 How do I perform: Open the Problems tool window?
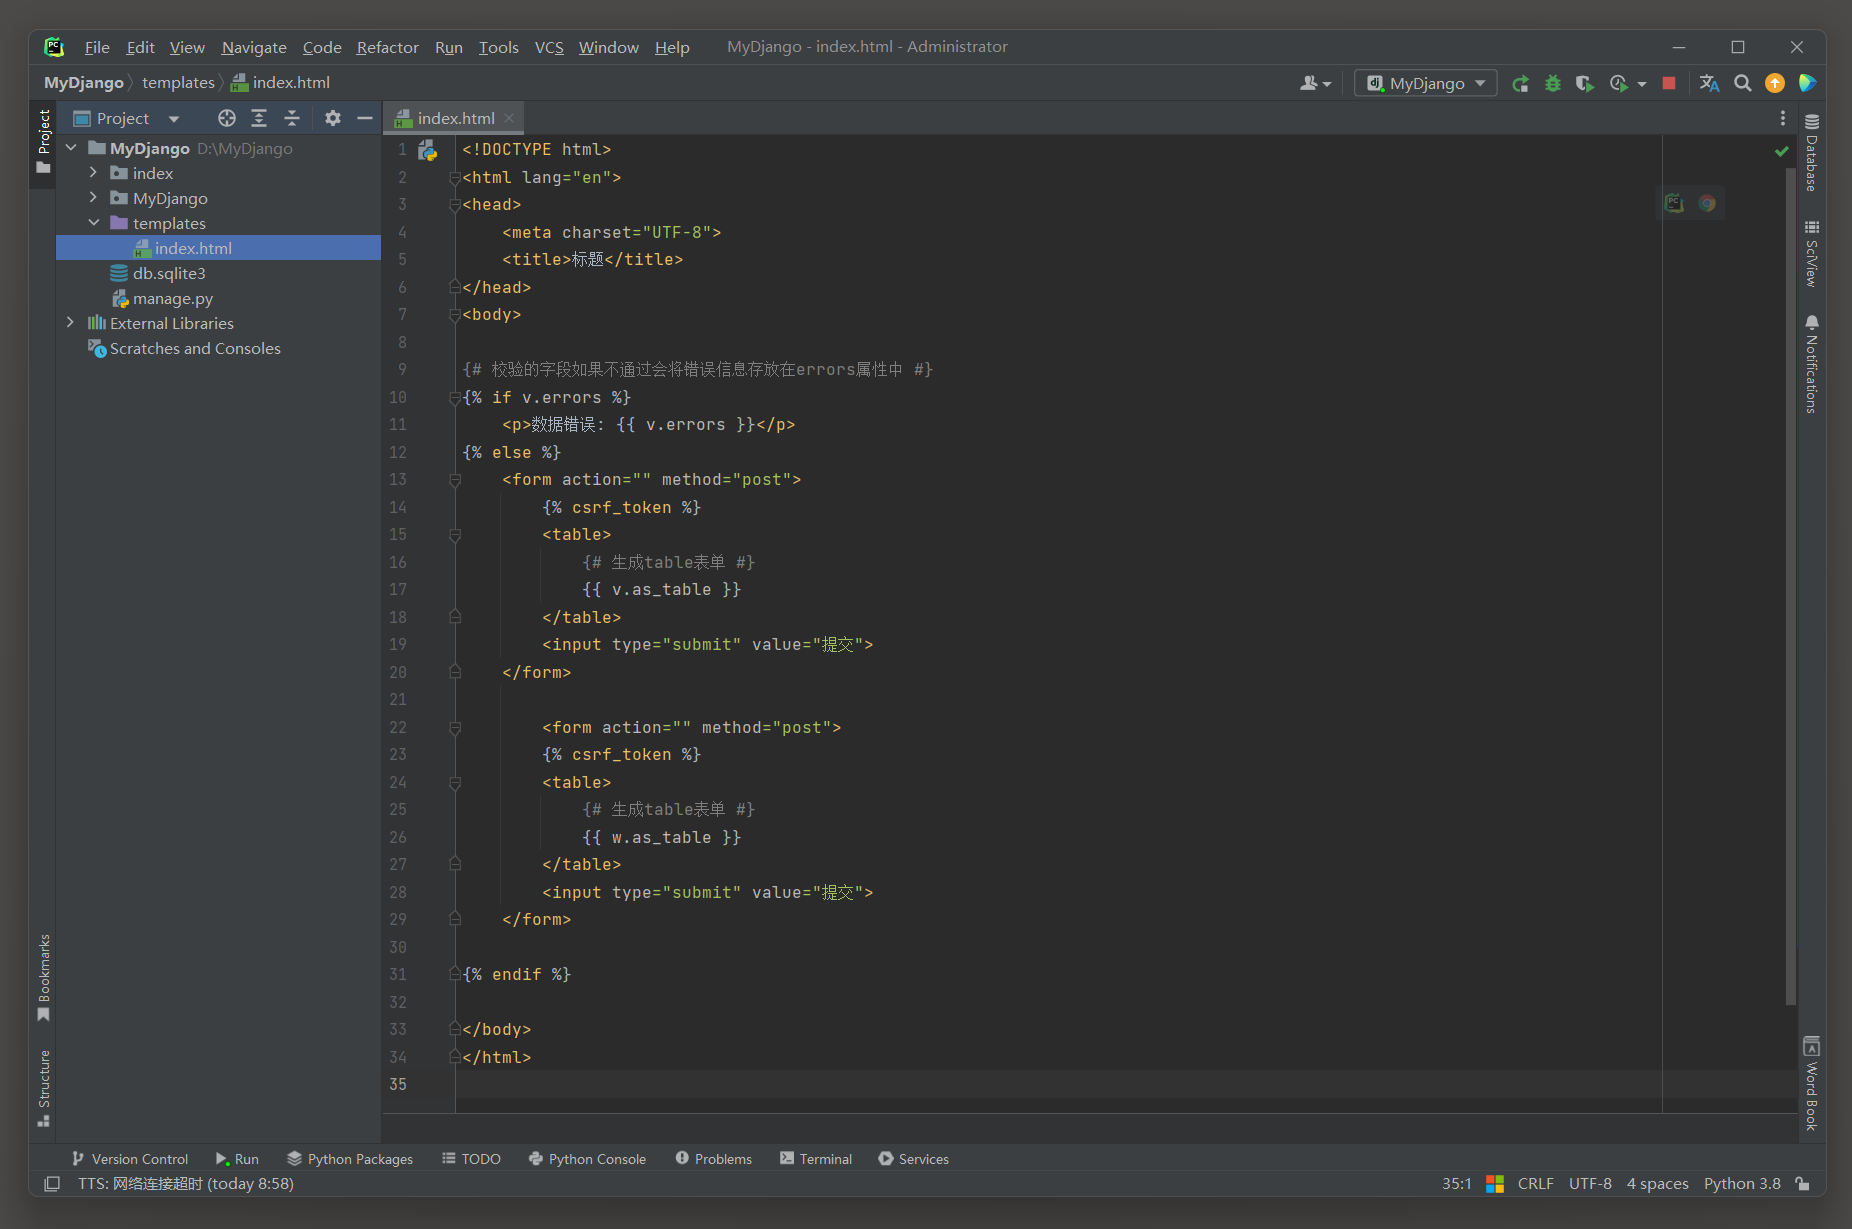[713, 1159]
